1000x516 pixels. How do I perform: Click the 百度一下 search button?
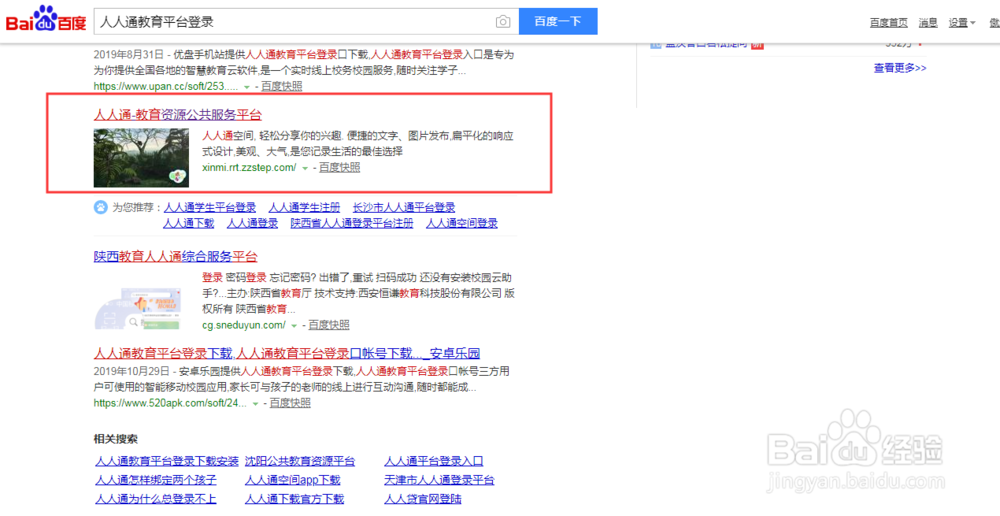(x=558, y=22)
